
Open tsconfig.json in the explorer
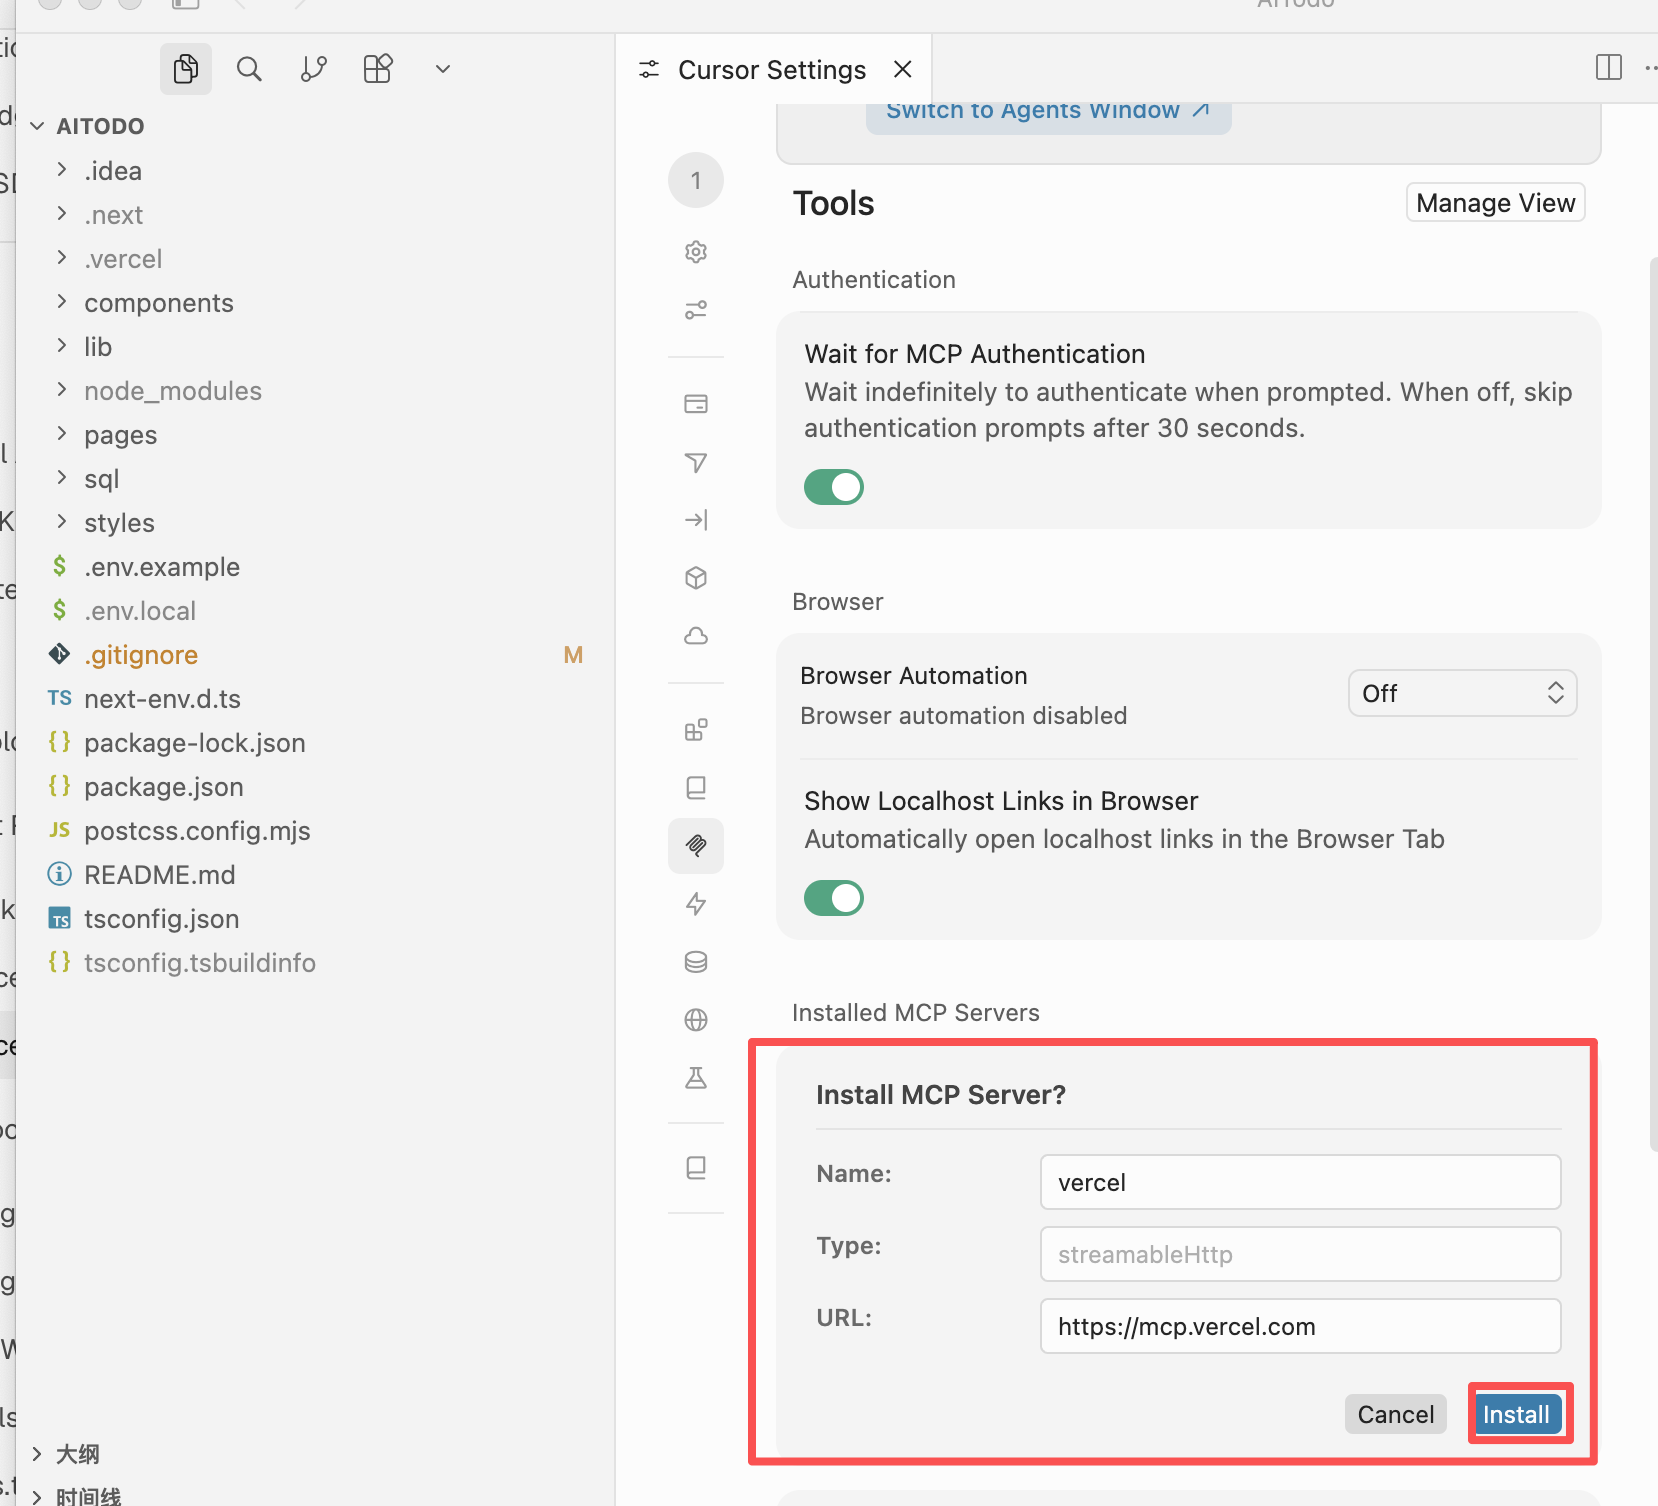[x=162, y=919]
